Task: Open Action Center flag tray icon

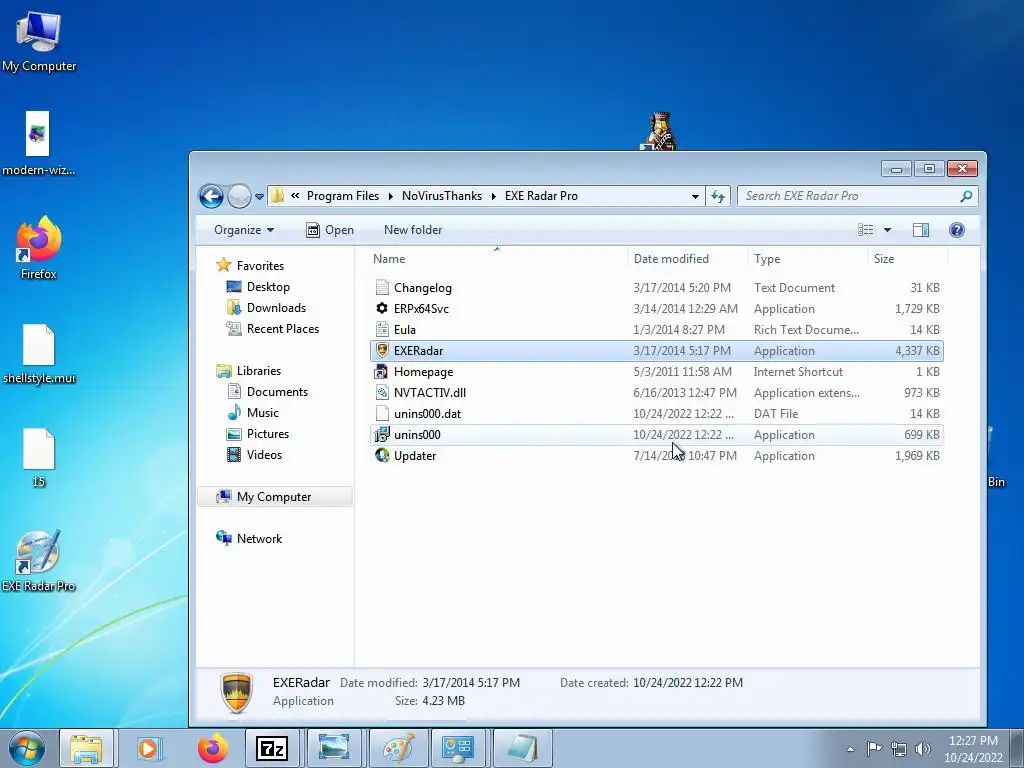Action: point(874,749)
